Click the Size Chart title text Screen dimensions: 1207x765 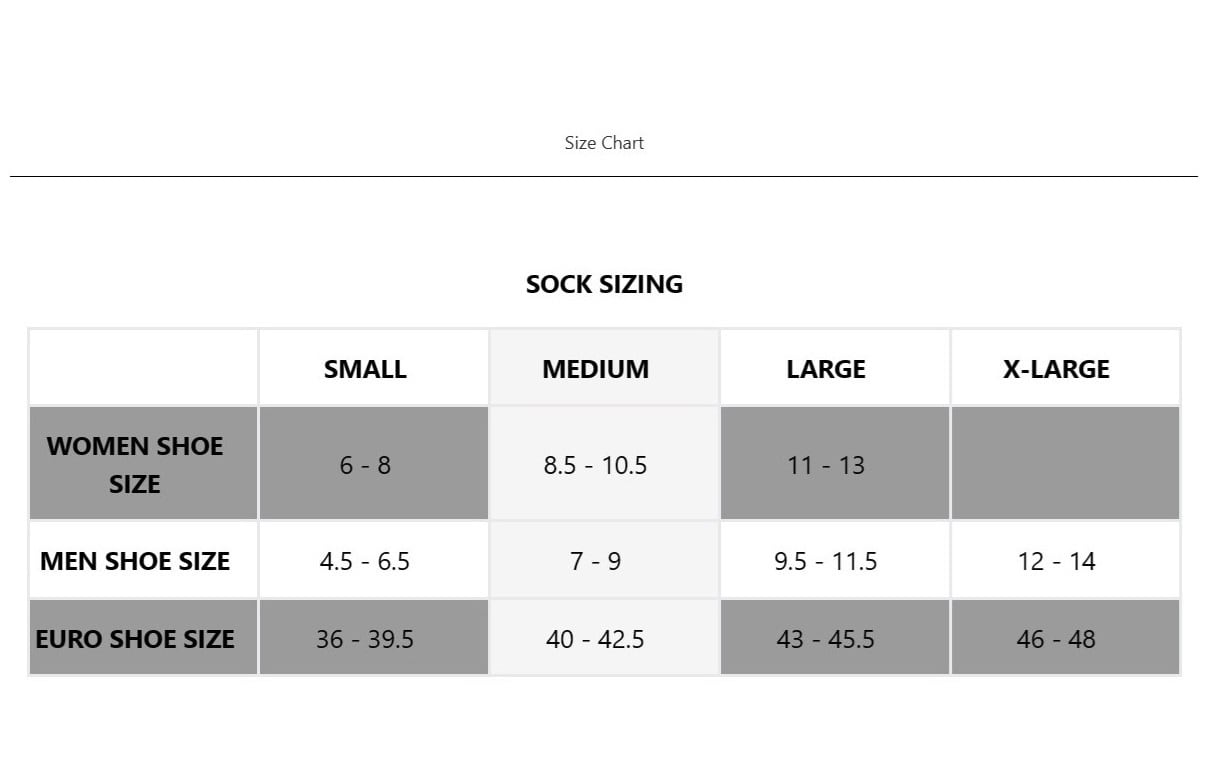click(604, 143)
